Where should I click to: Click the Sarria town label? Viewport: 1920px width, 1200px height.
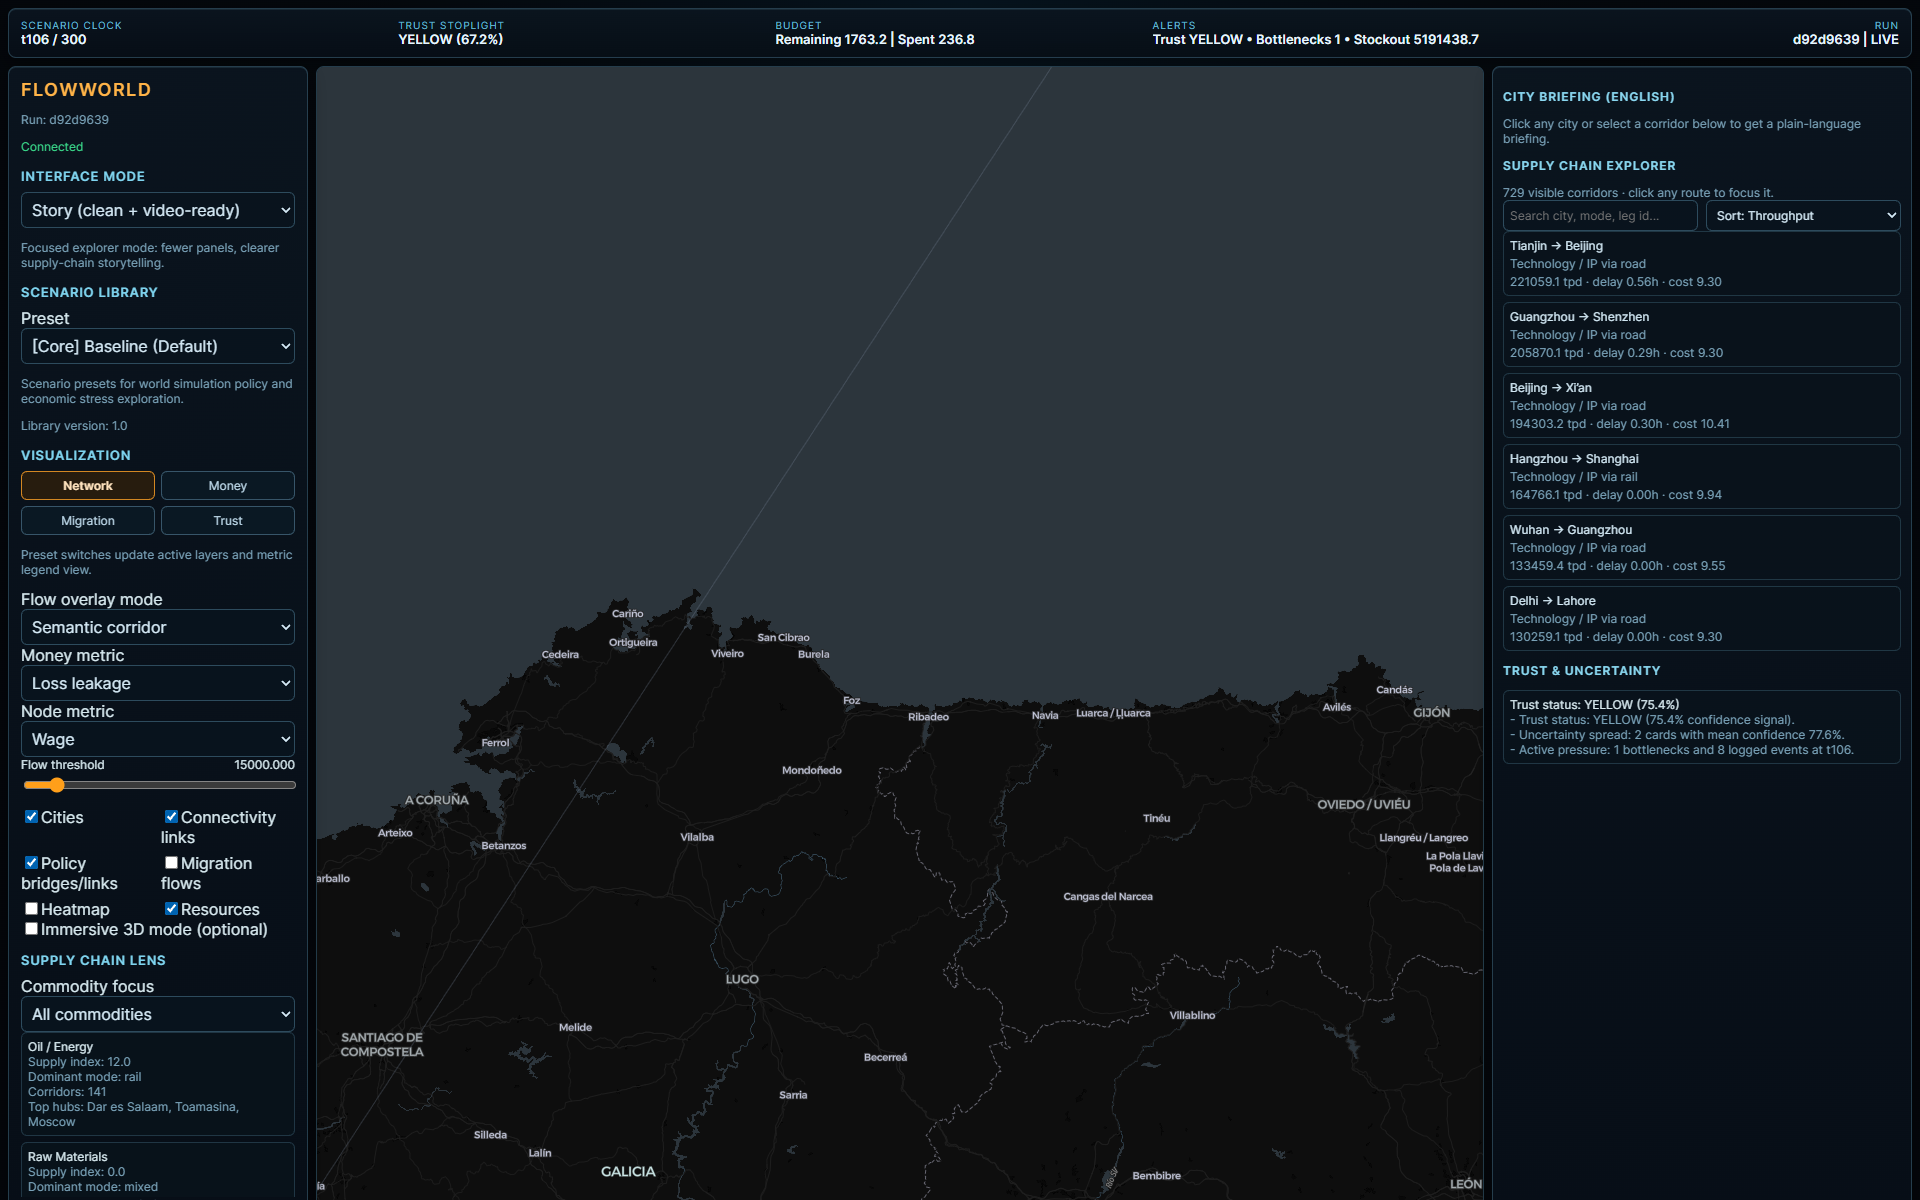(793, 1095)
